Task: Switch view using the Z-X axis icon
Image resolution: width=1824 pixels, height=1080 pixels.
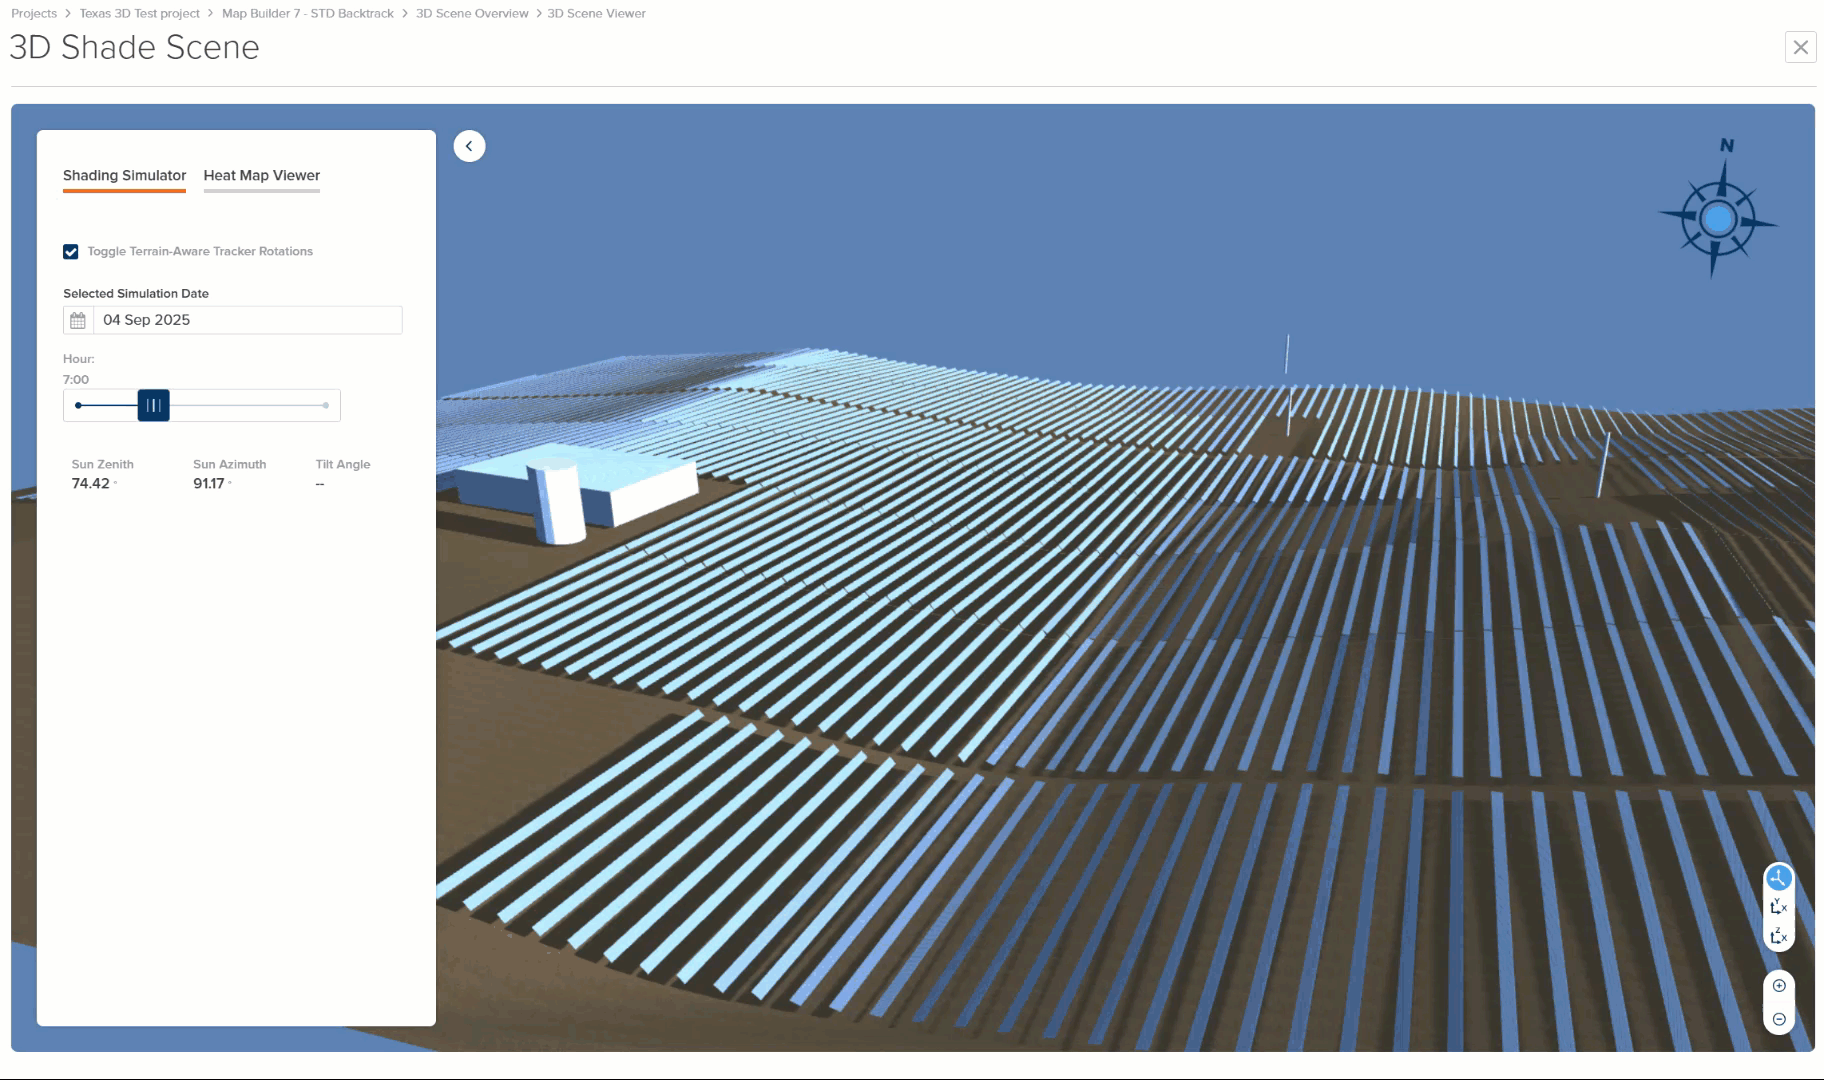Action: (x=1779, y=938)
